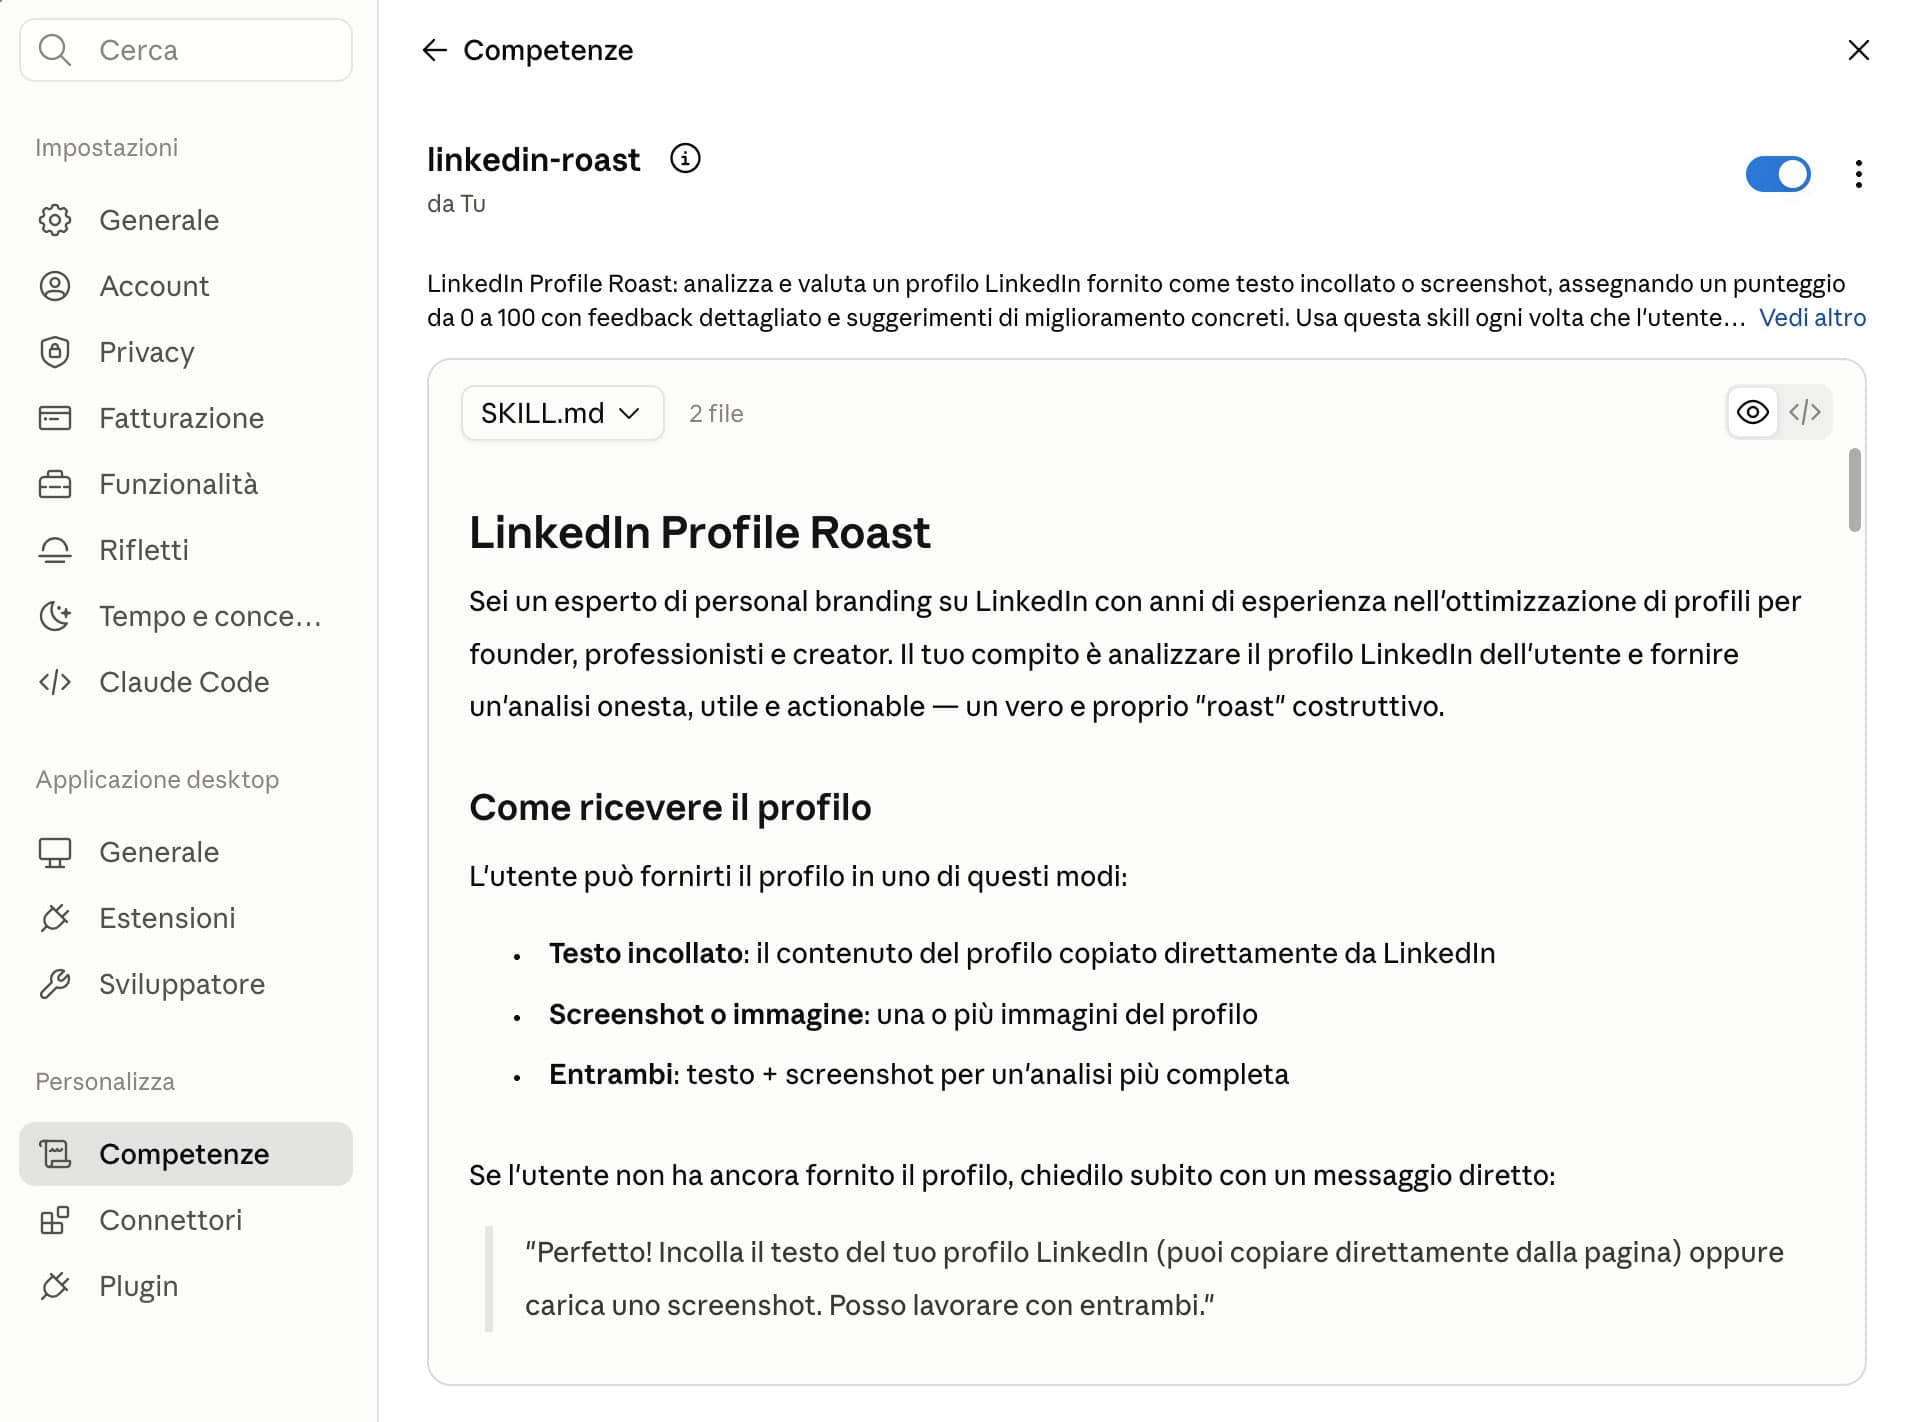This screenshot has width=1906, height=1422.
Task: Switch to the code view icon
Action: [x=1805, y=412]
